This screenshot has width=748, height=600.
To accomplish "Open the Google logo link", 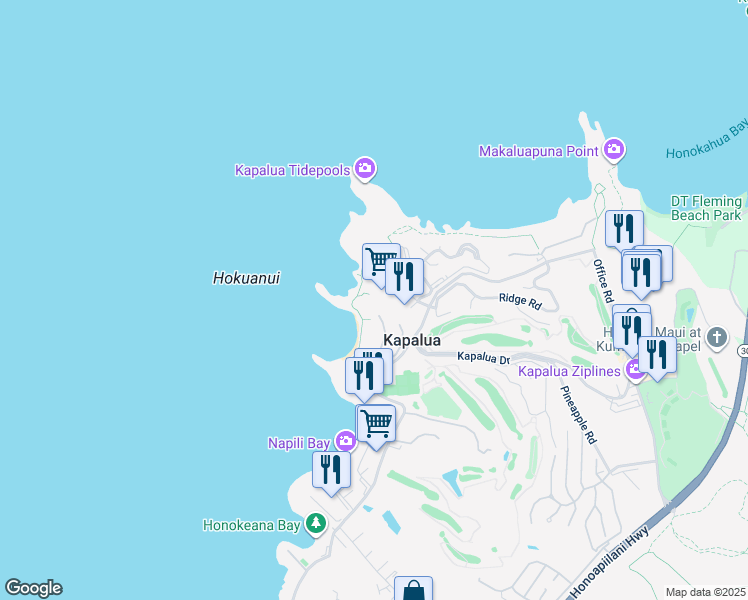I will point(33,588).
